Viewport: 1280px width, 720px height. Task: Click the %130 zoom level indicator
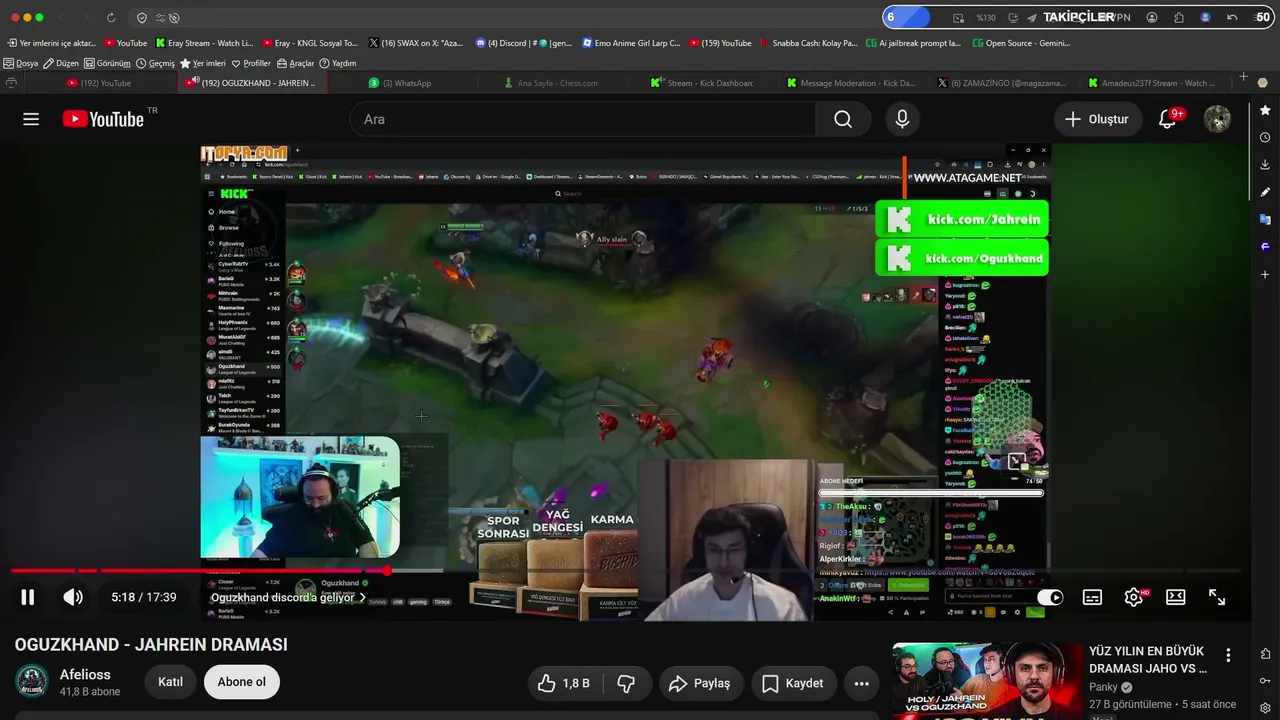(986, 18)
